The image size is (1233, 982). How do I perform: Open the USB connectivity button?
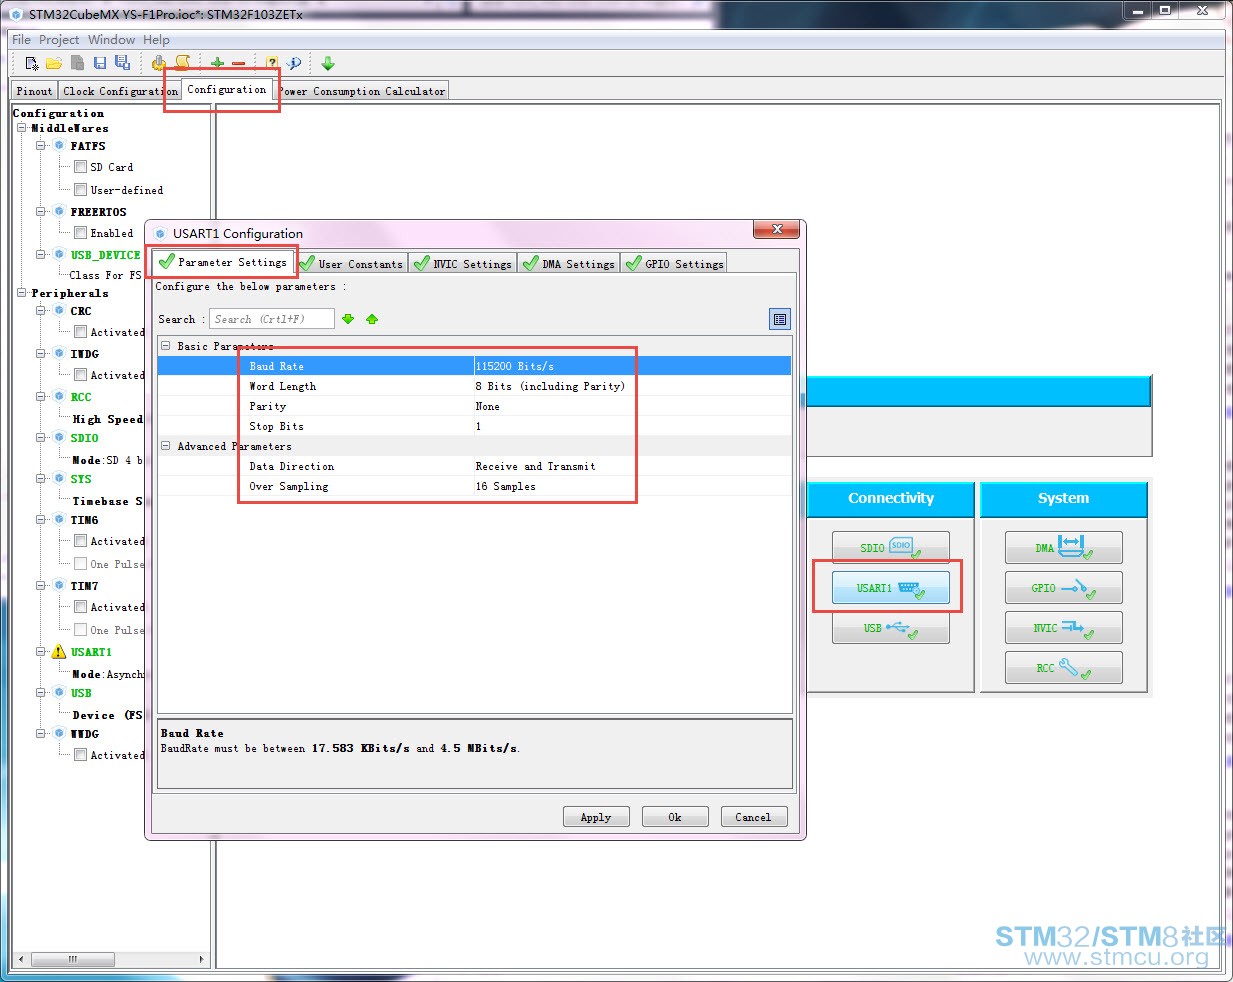pyautogui.click(x=891, y=627)
